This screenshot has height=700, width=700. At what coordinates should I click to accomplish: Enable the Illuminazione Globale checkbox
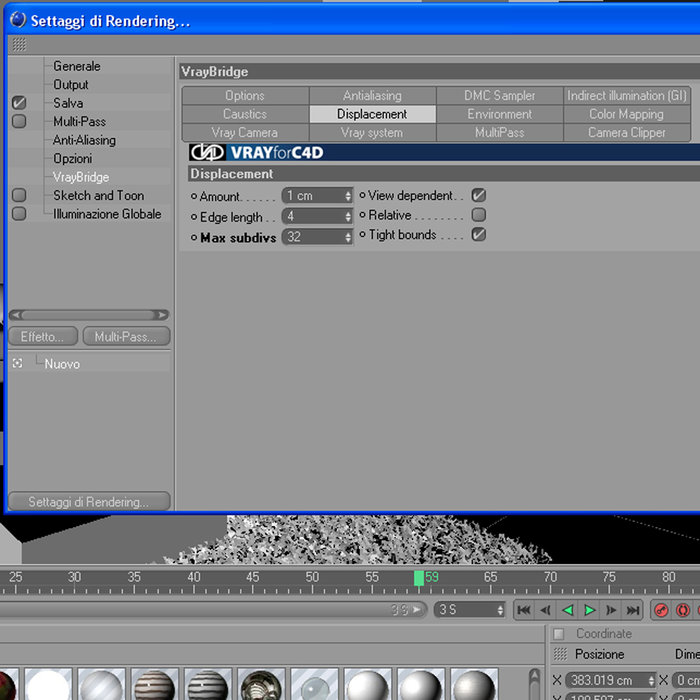(19, 213)
